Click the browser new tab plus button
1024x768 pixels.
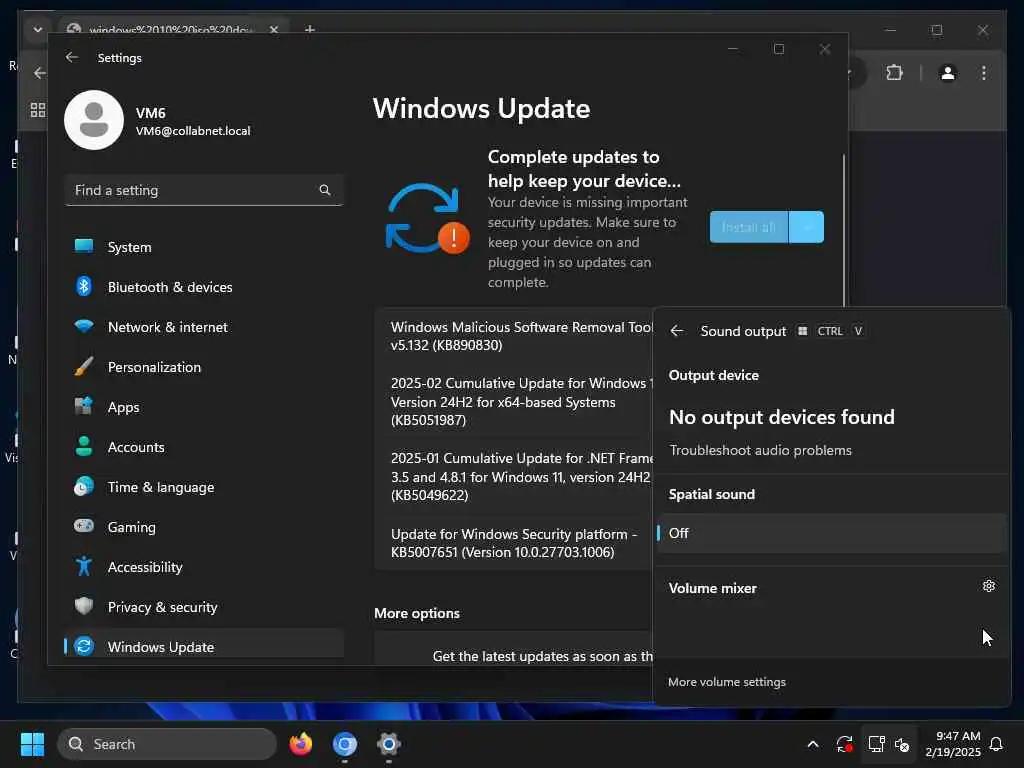click(x=310, y=29)
